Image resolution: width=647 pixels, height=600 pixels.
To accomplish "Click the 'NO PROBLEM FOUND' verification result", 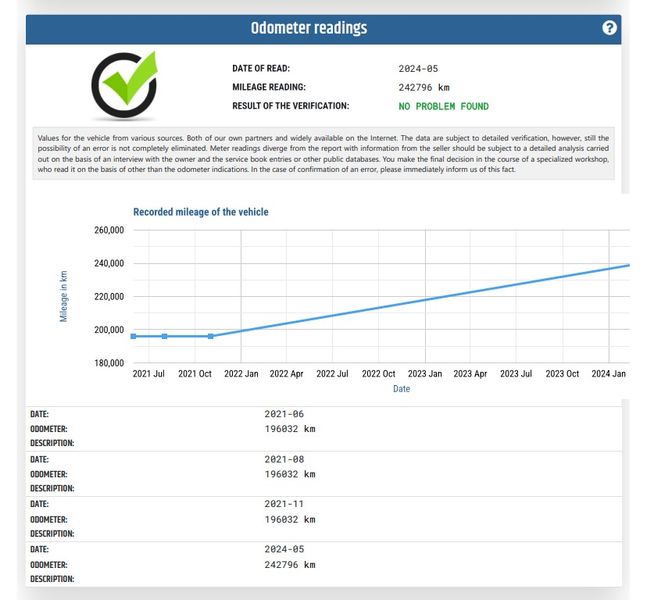I will [444, 106].
